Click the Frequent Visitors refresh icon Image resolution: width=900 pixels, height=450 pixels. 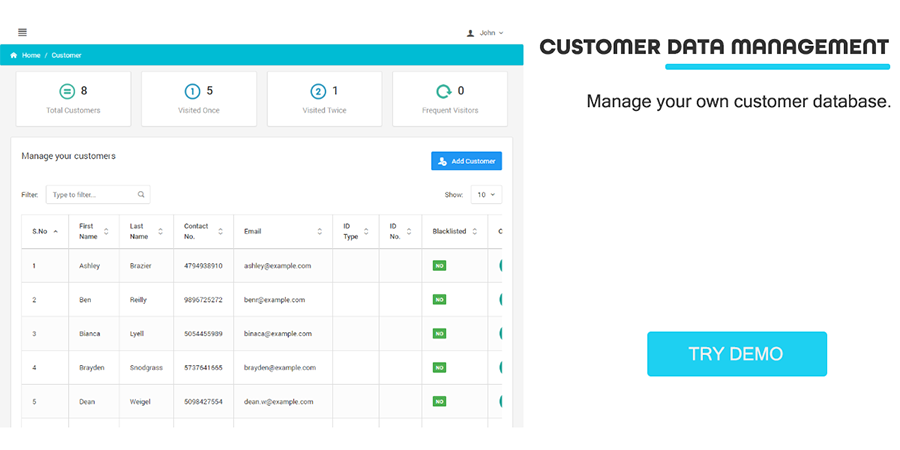[x=443, y=91]
